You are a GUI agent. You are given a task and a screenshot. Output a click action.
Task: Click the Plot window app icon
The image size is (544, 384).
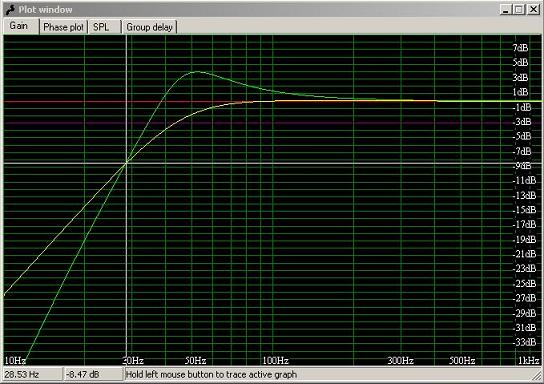click(10, 10)
